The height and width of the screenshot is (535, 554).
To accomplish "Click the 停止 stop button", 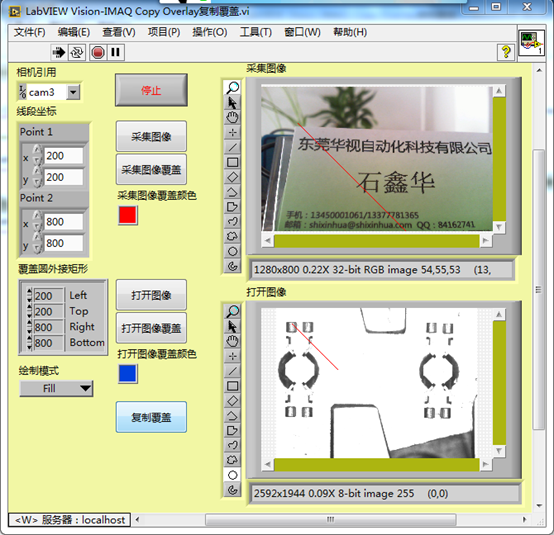I will 151,90.
